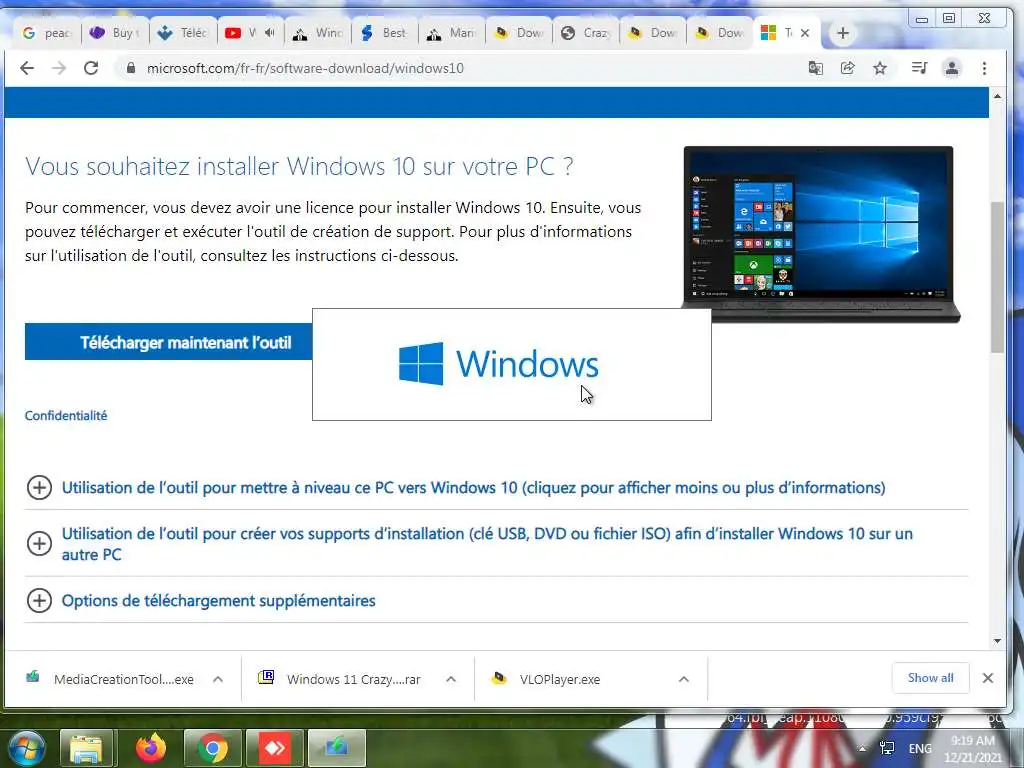Close the active Microsoft tab
Screen dimensions: 1024x768
click(x=805, y=33)
